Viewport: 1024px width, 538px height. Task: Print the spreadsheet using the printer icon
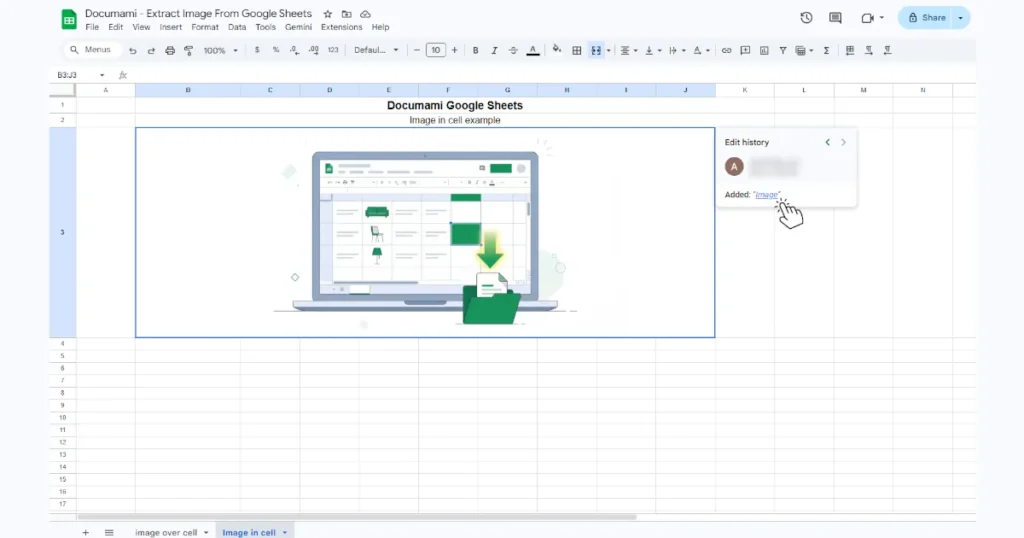[170, 50]
